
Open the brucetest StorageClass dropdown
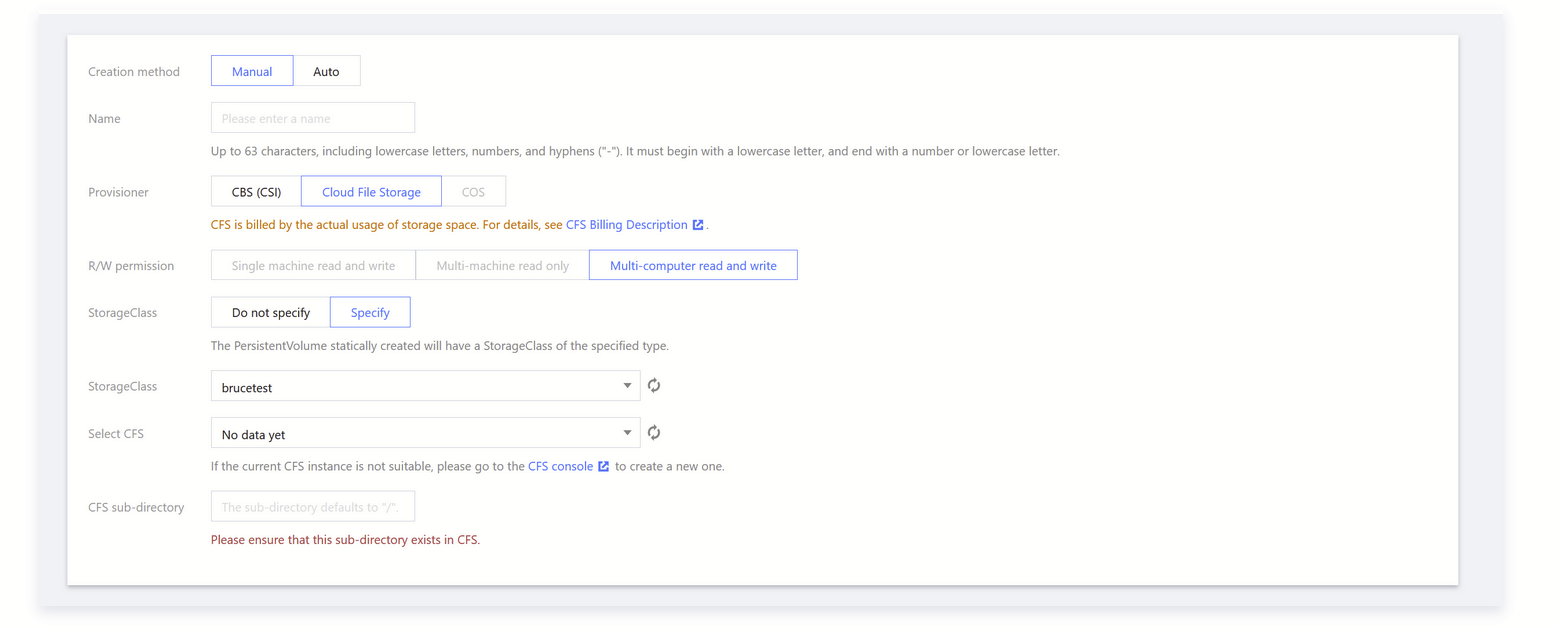click(x=425, y=387)
